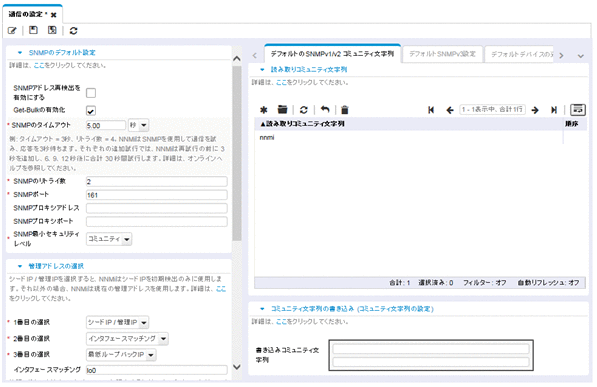Go to previous page of community table
The image size is (597, 387).
450,110
